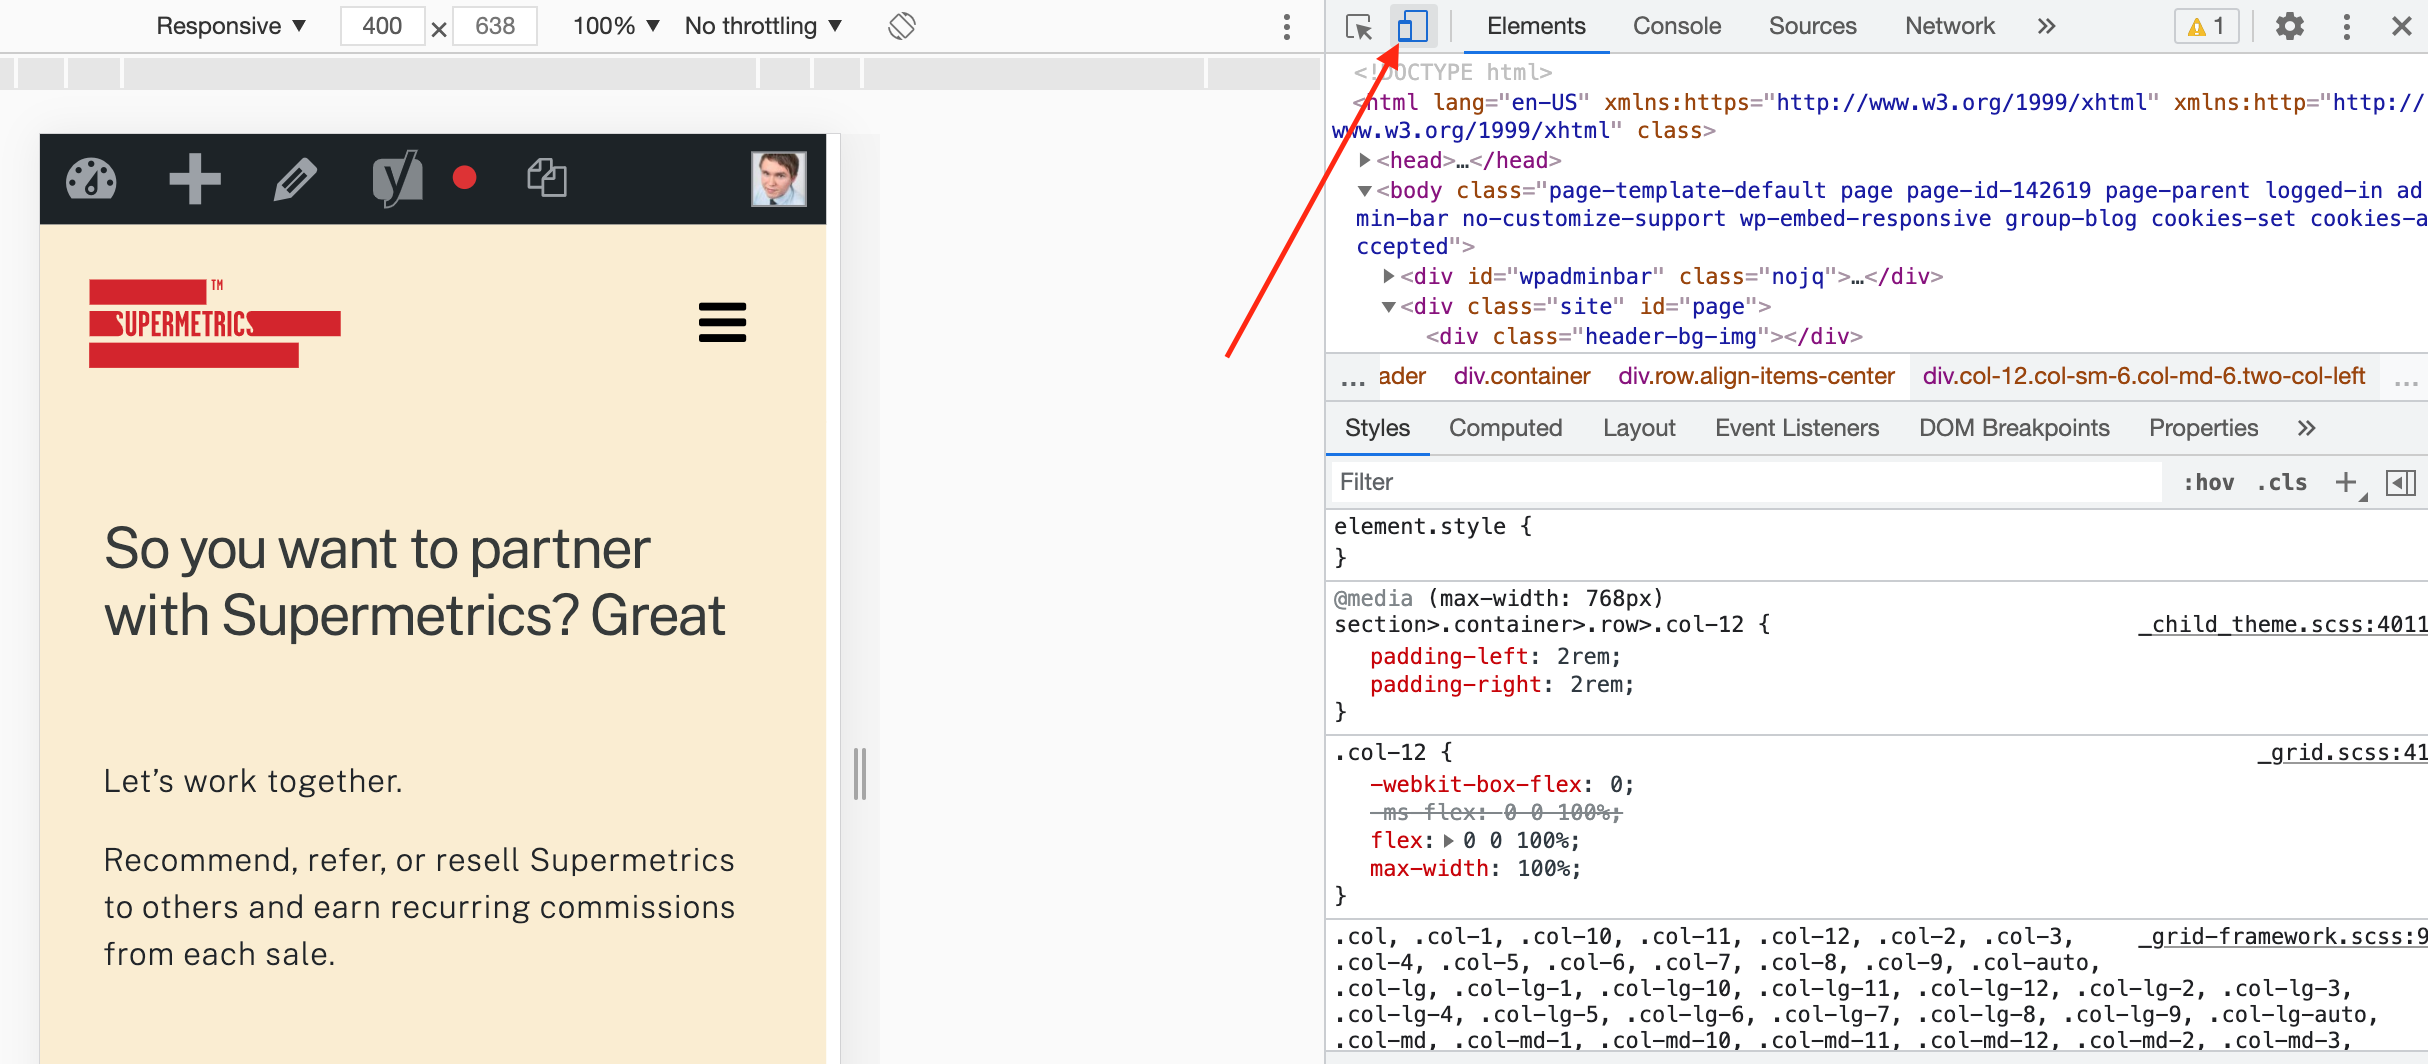Collapse the body element node

(x=1364, y=190)
